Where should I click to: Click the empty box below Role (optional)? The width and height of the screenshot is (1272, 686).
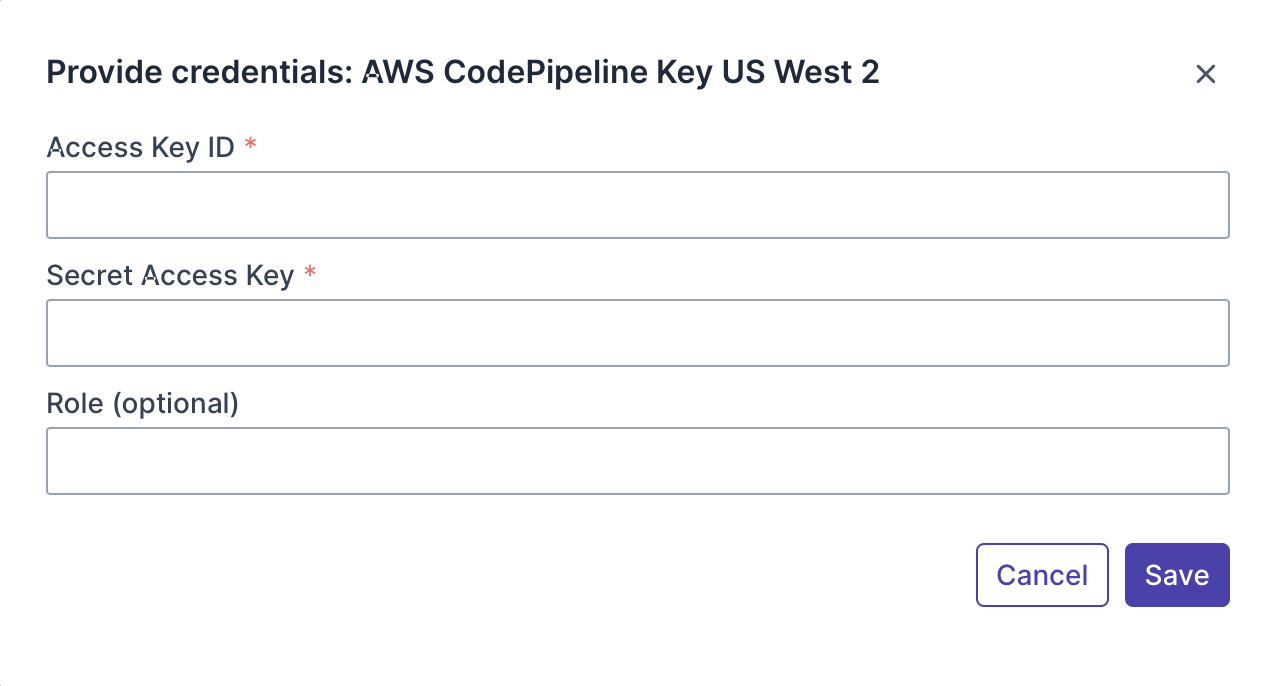pos(637,461)
